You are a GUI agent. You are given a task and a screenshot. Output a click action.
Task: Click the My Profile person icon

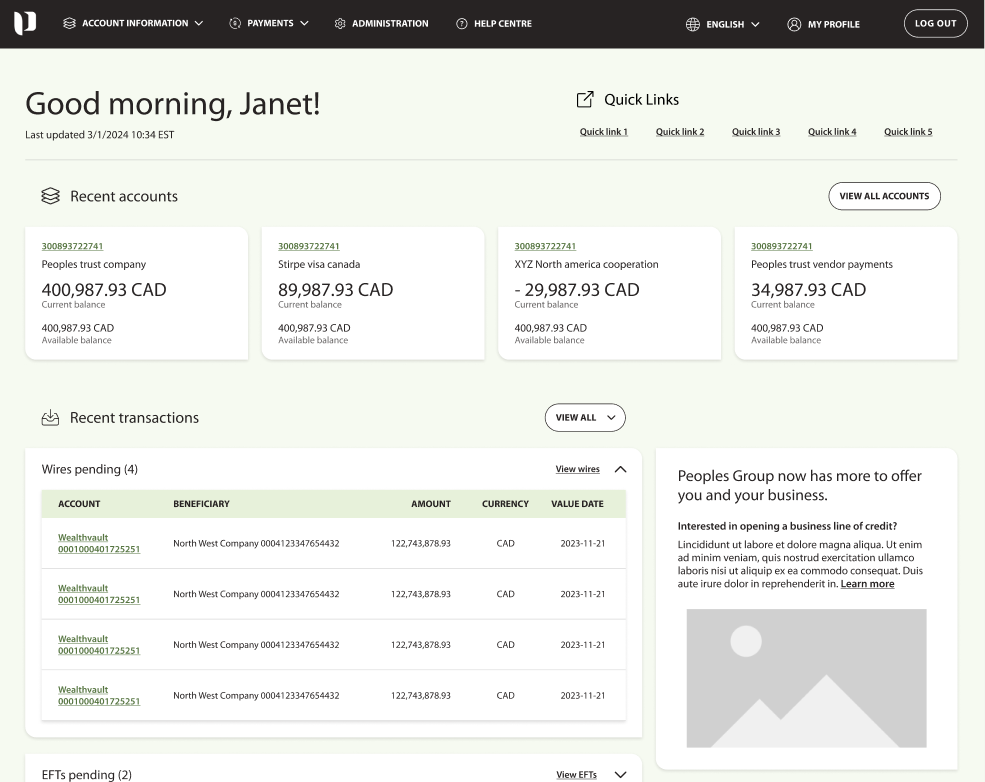[x=795, y=24]
